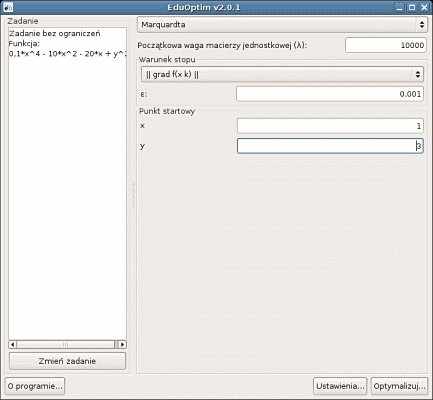Start optimization with Optymalizuj... button
The height and width of the screenshot is (400, 433).
[x=399, y=386]
